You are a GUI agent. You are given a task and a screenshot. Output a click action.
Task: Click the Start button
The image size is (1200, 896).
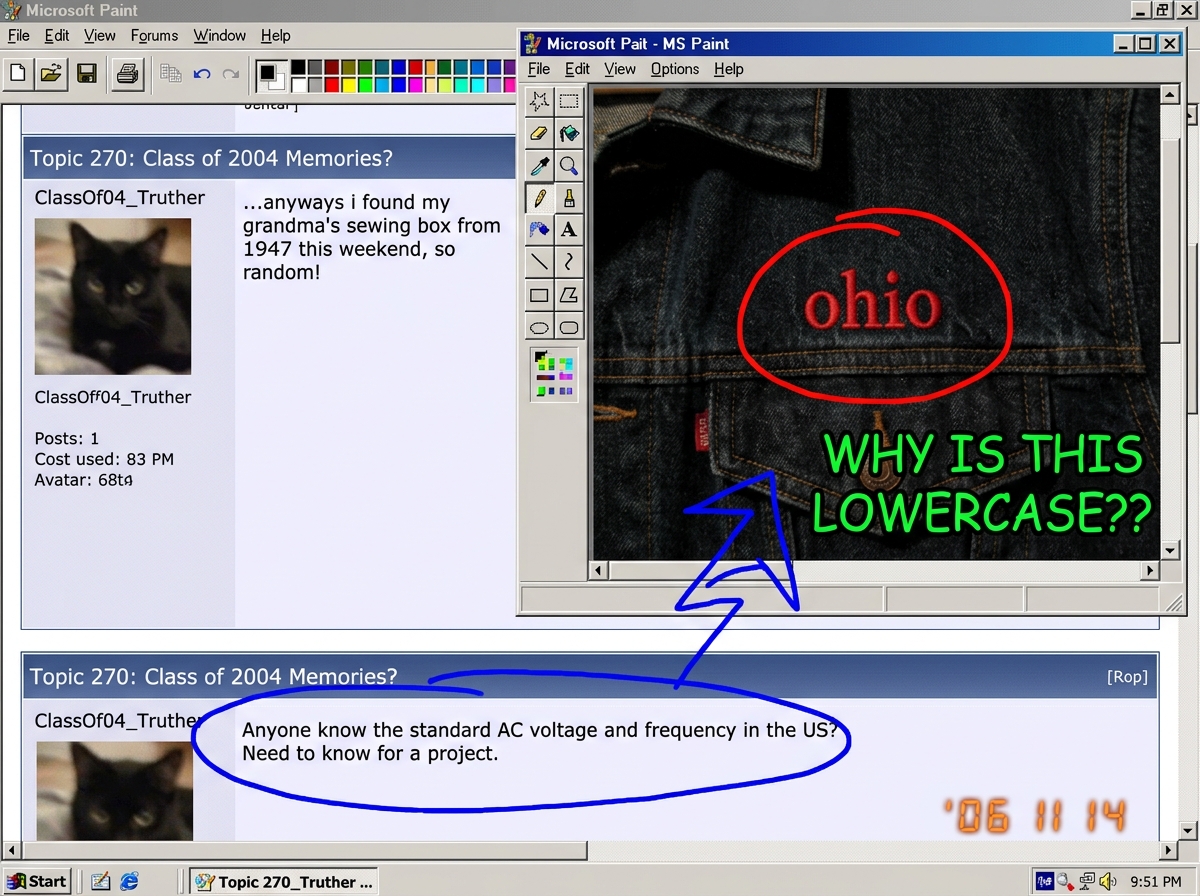[37, 881]
